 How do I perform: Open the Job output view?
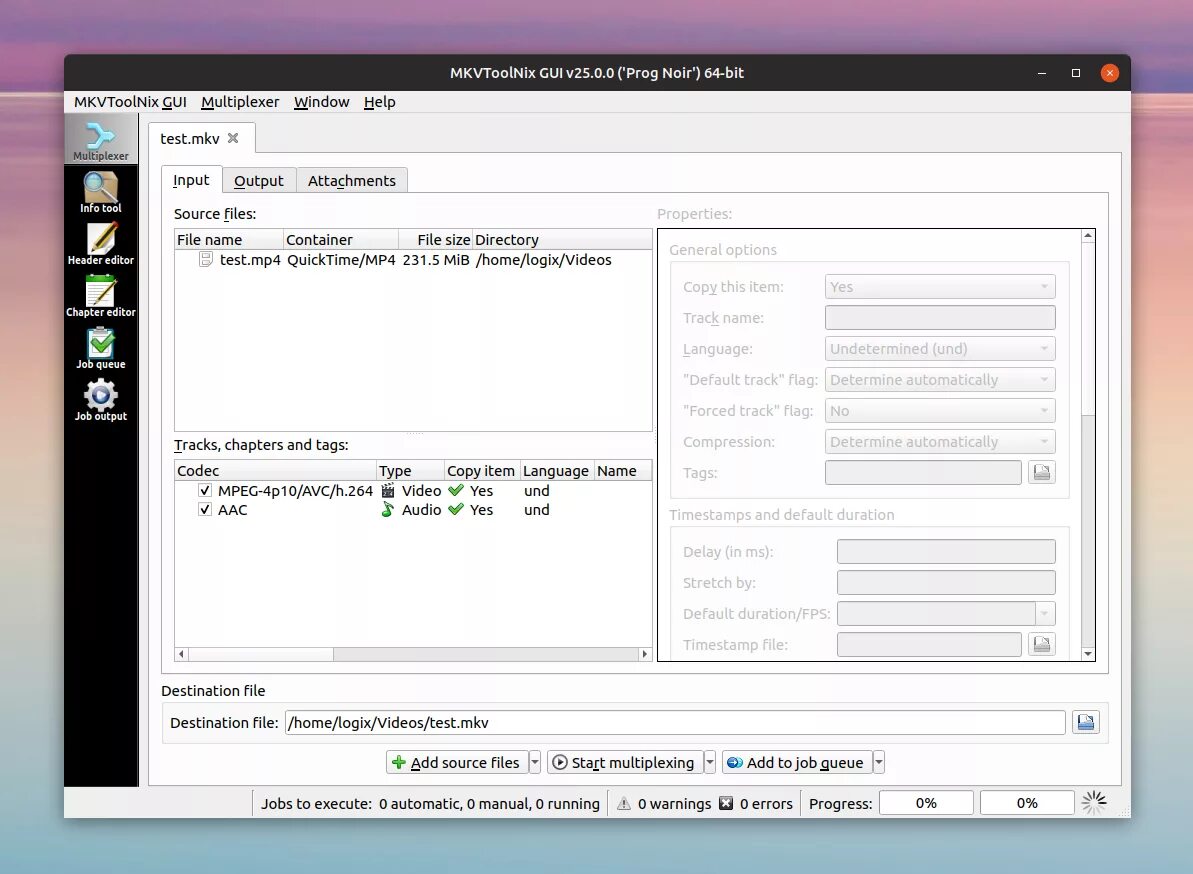click(x=100, y=400)
